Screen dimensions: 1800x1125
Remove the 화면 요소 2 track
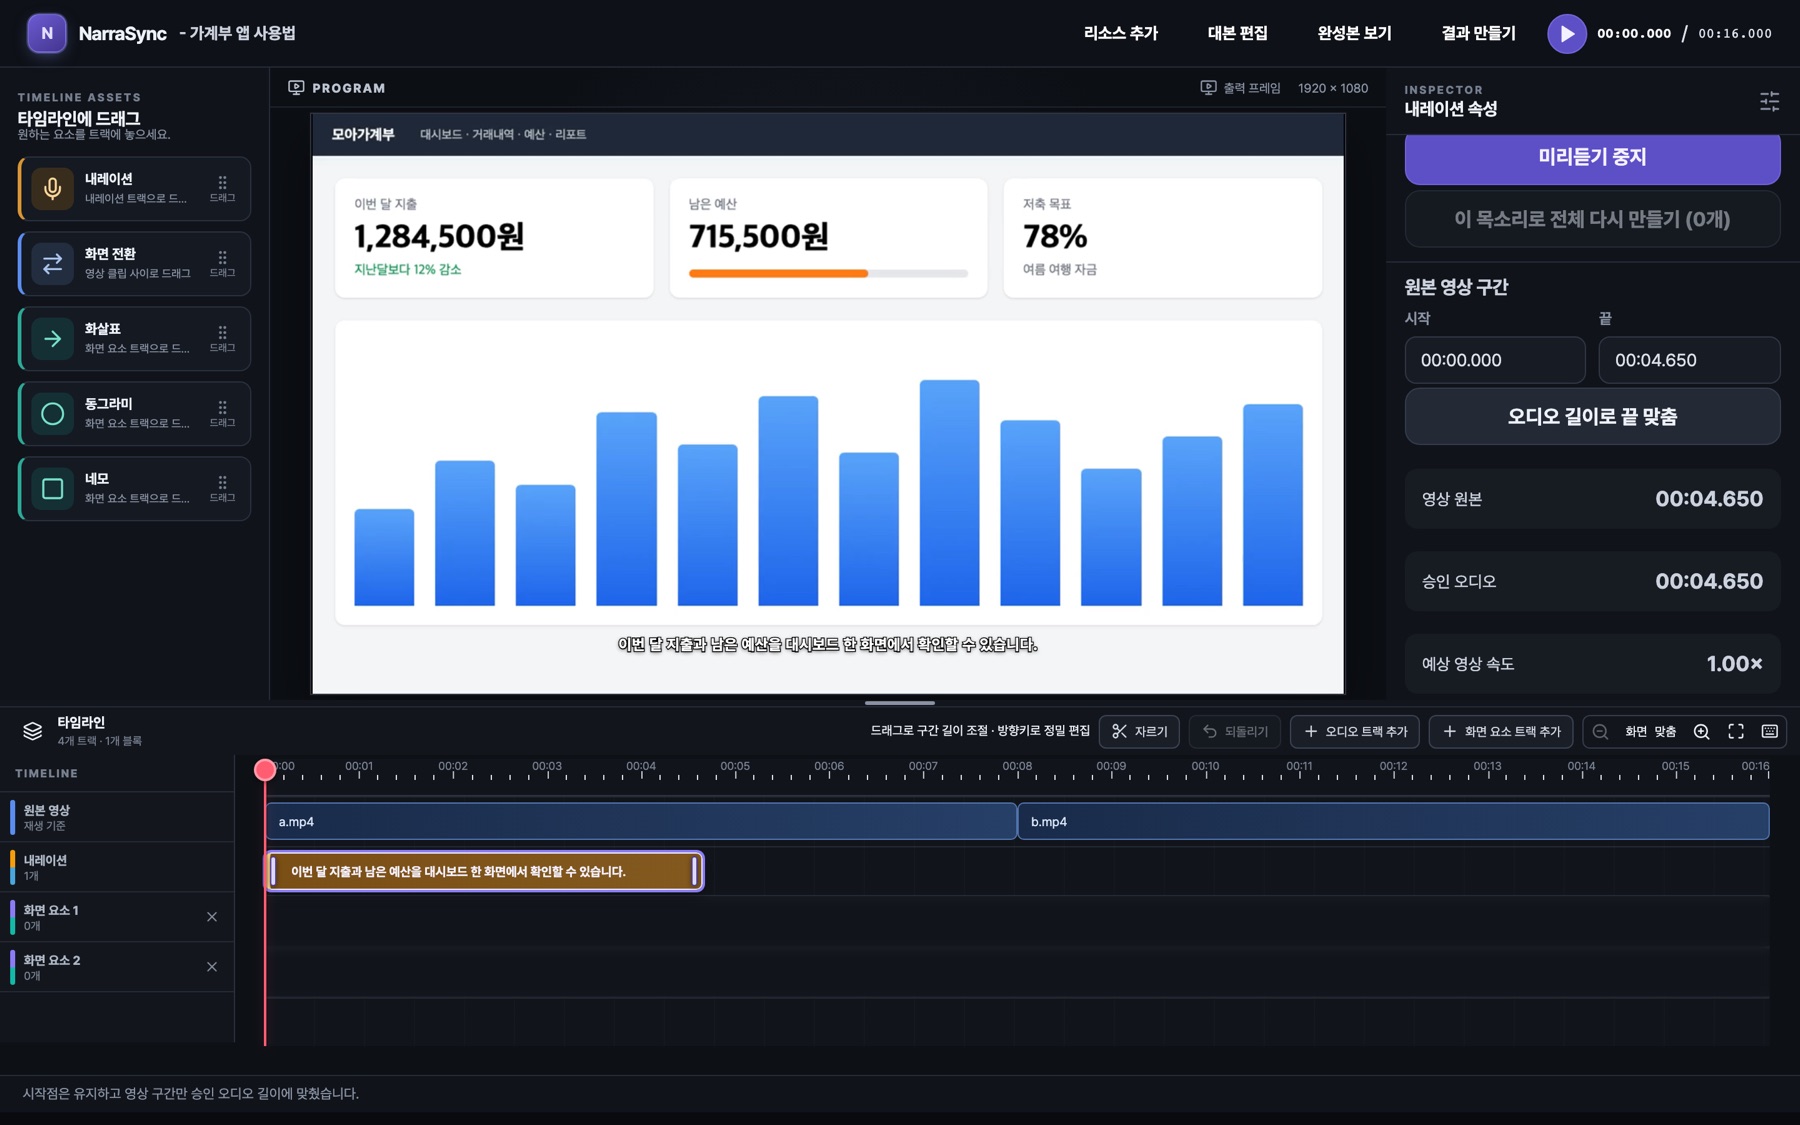(212, 967)
